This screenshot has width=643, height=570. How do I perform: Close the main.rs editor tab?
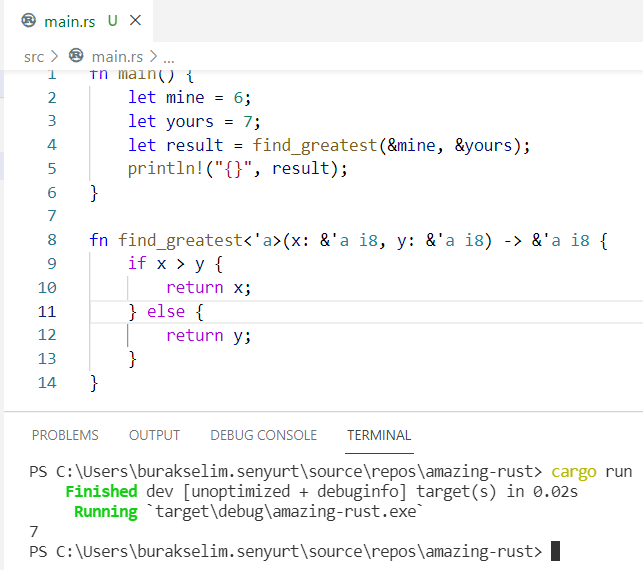click(136, 20)
